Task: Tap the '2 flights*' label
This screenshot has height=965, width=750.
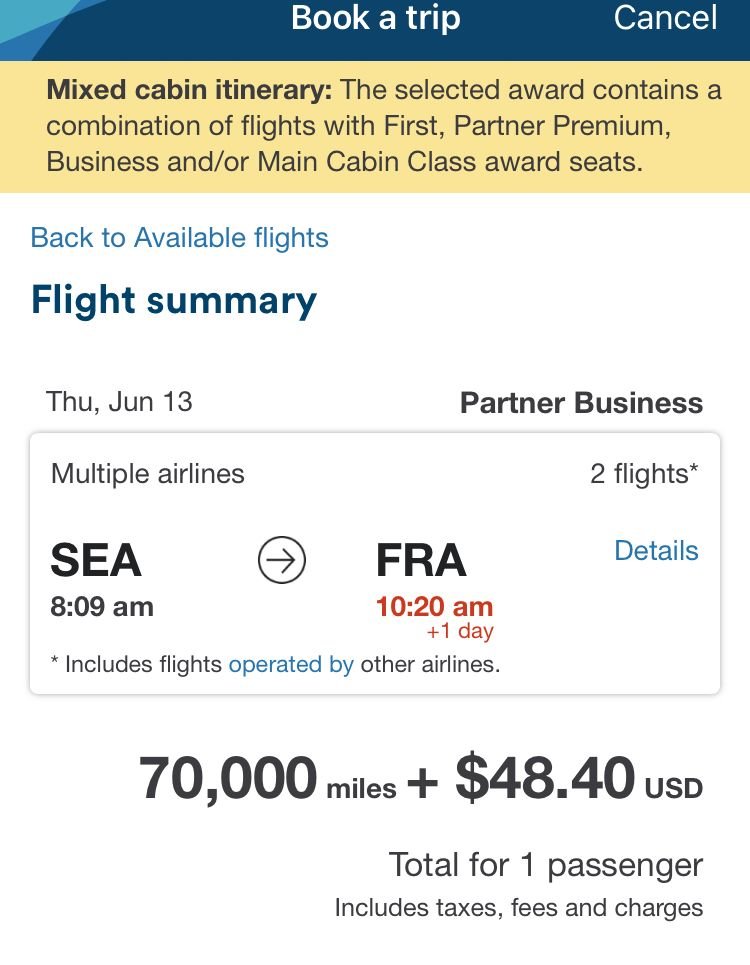Action: click(644, 473)
